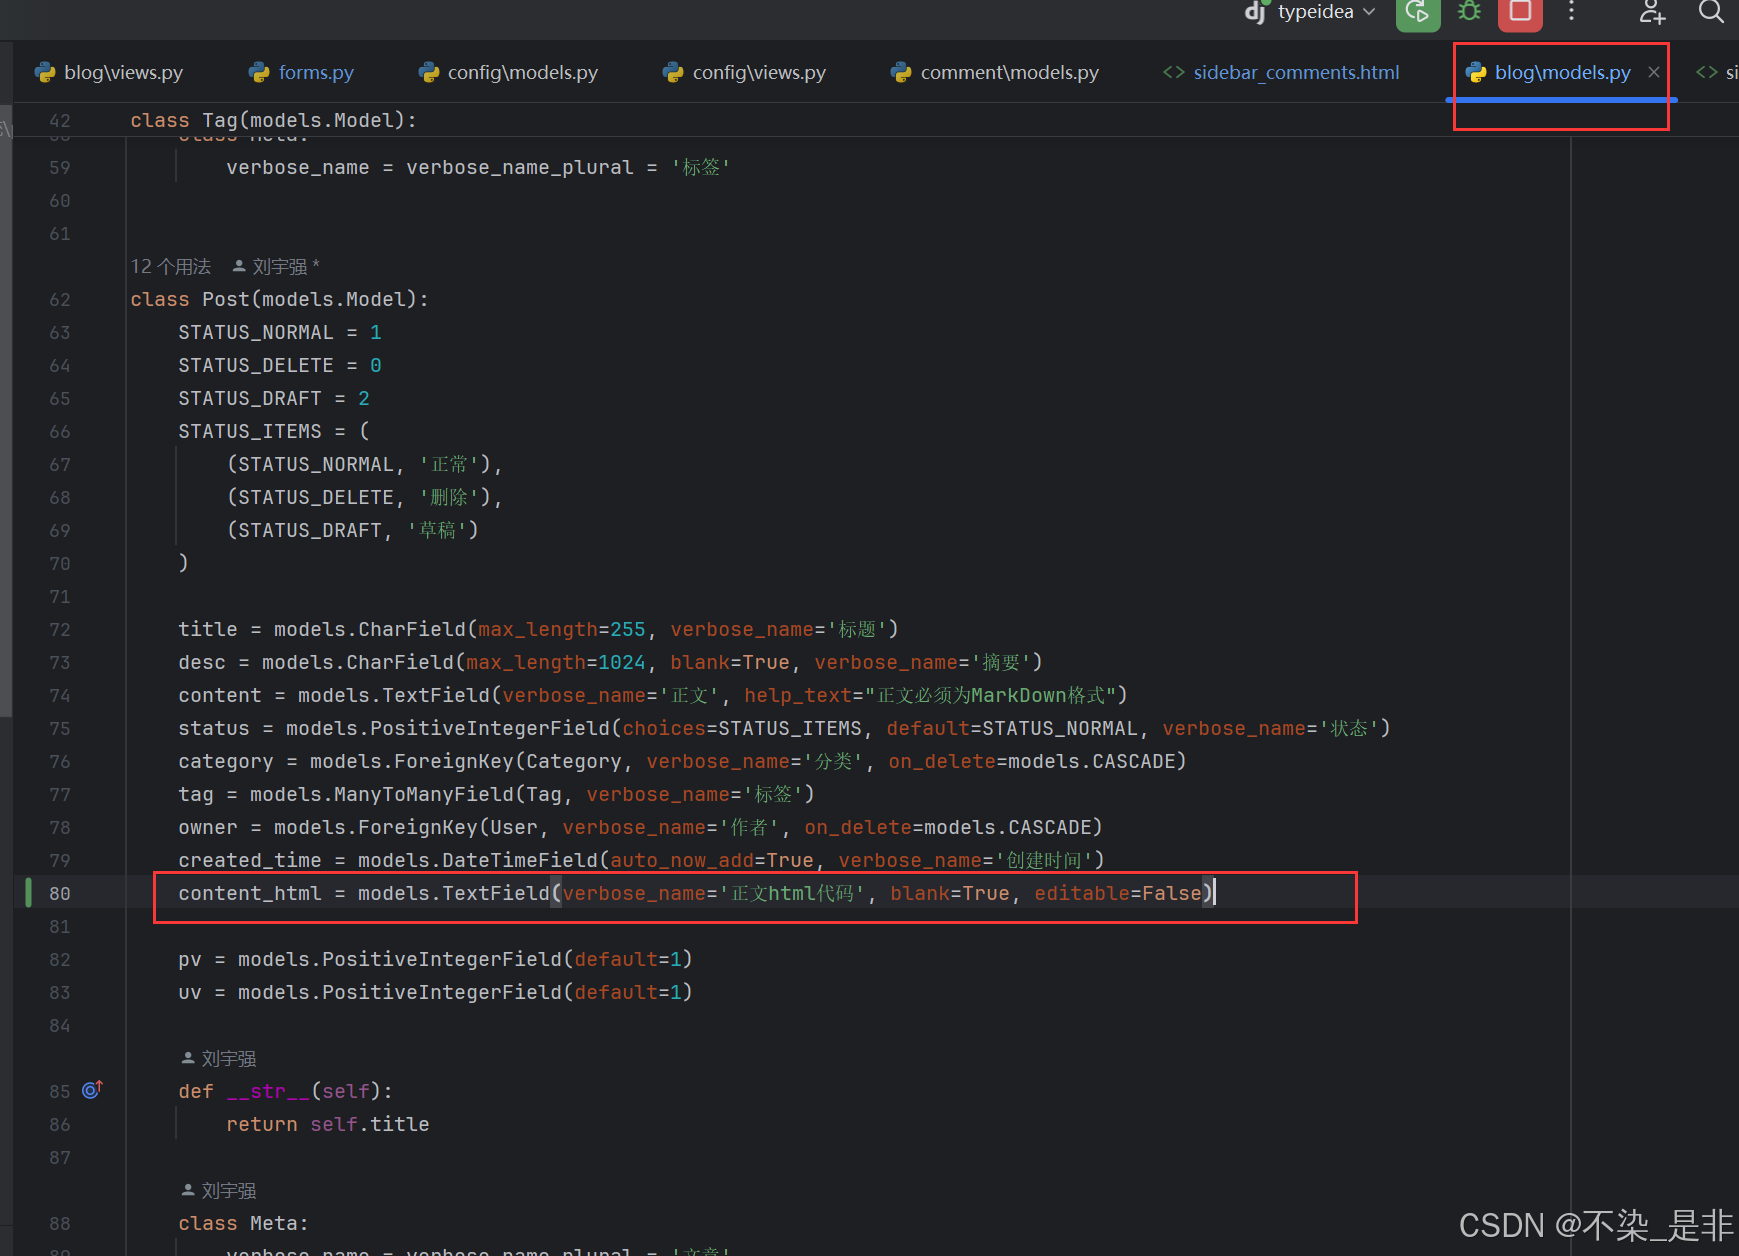Click 'return self.title' line
This screenshot has height=1256, width=1739.
[328, 1124]
